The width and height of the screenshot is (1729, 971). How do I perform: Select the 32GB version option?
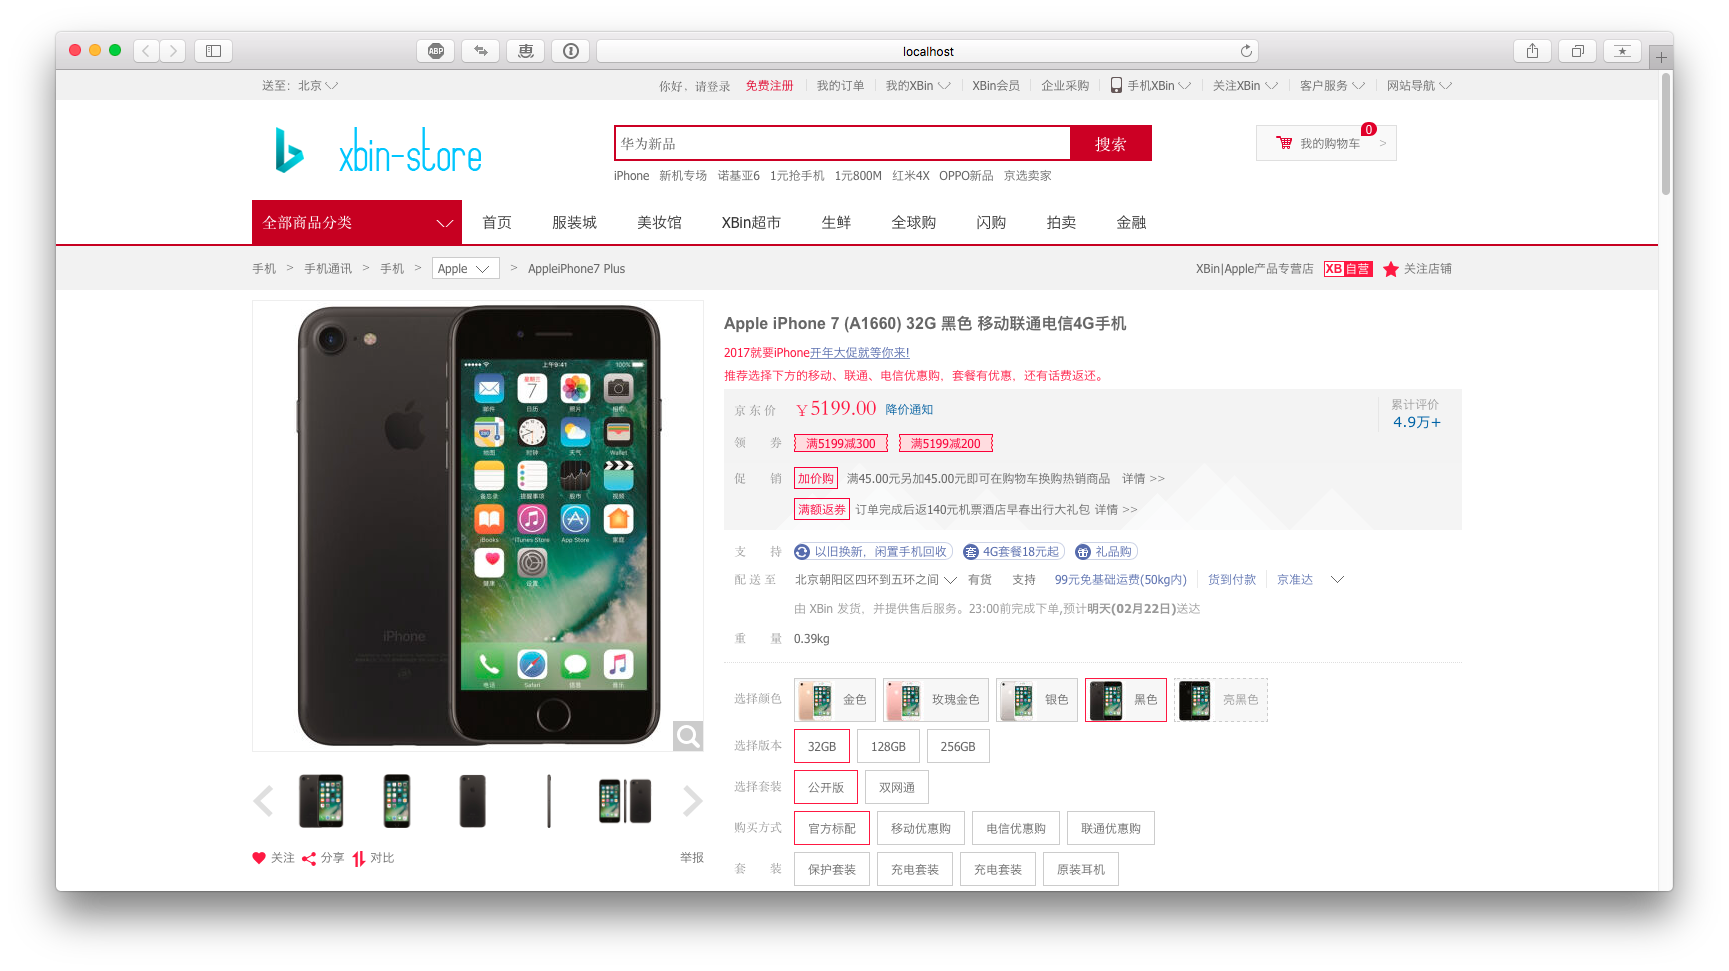[x=822, y=747]
